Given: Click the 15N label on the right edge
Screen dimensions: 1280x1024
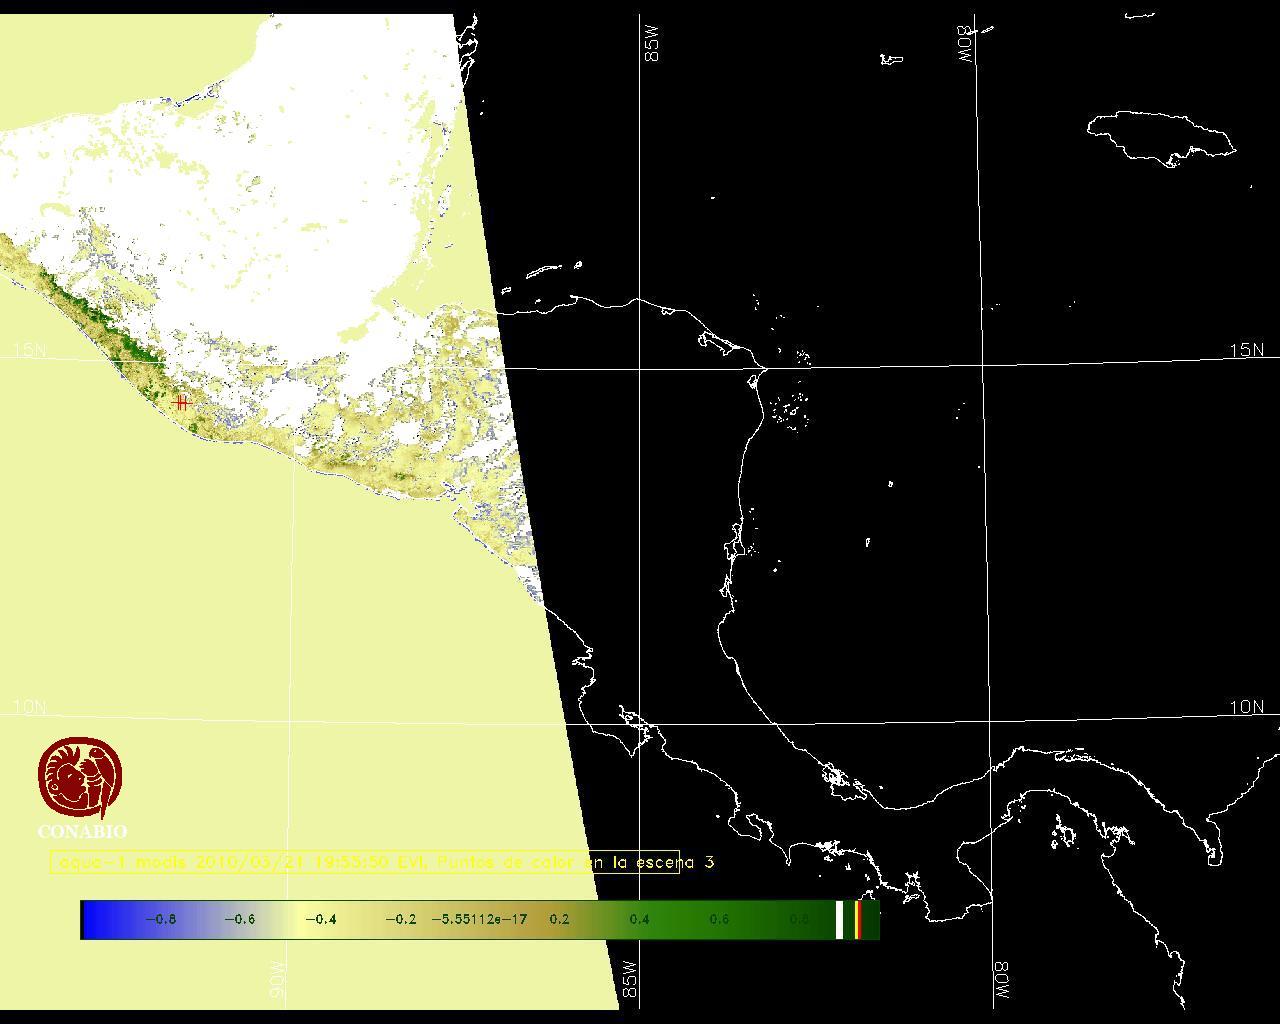Looking at the screenshot, I should (x=1246, y=350).
